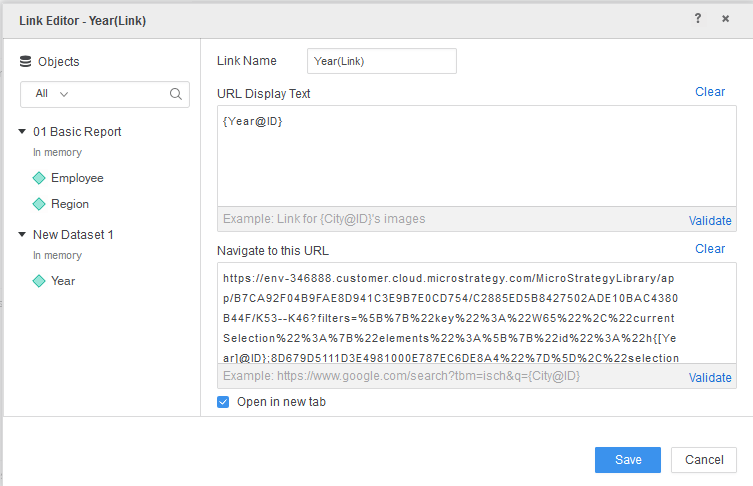The image size is (753, 486).
Task: Collapse the New Dataset 1 node
Action: tap(22, 235)
